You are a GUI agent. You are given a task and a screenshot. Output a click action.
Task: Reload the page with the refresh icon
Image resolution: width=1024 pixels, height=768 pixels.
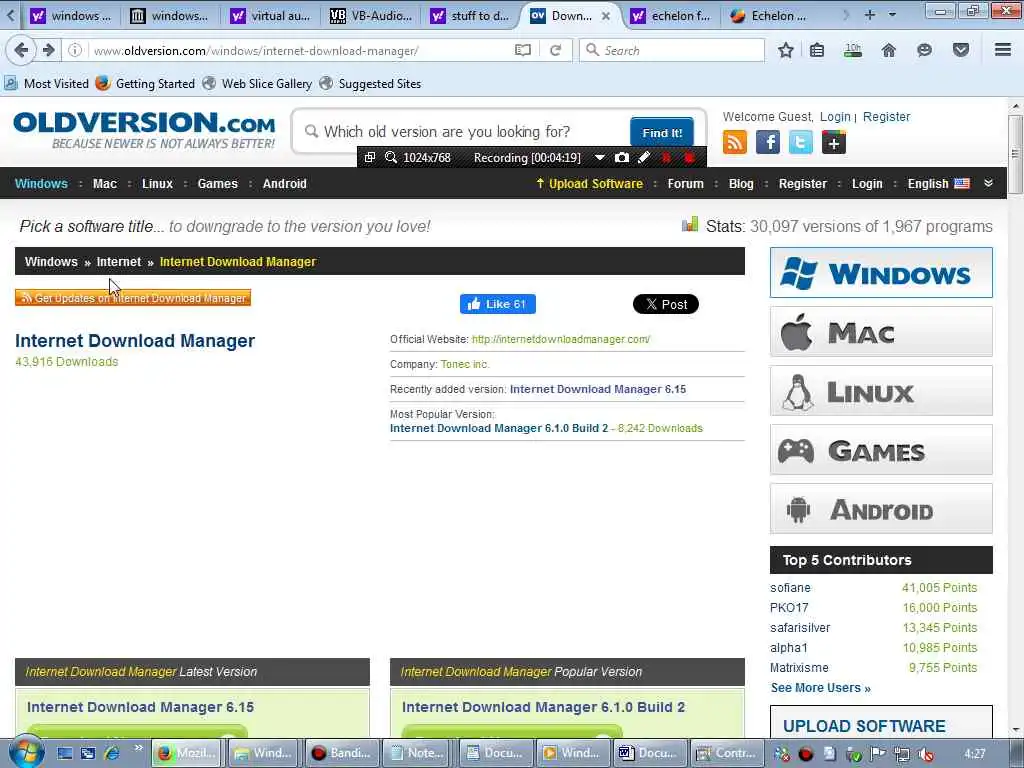(x=556, y=50)
